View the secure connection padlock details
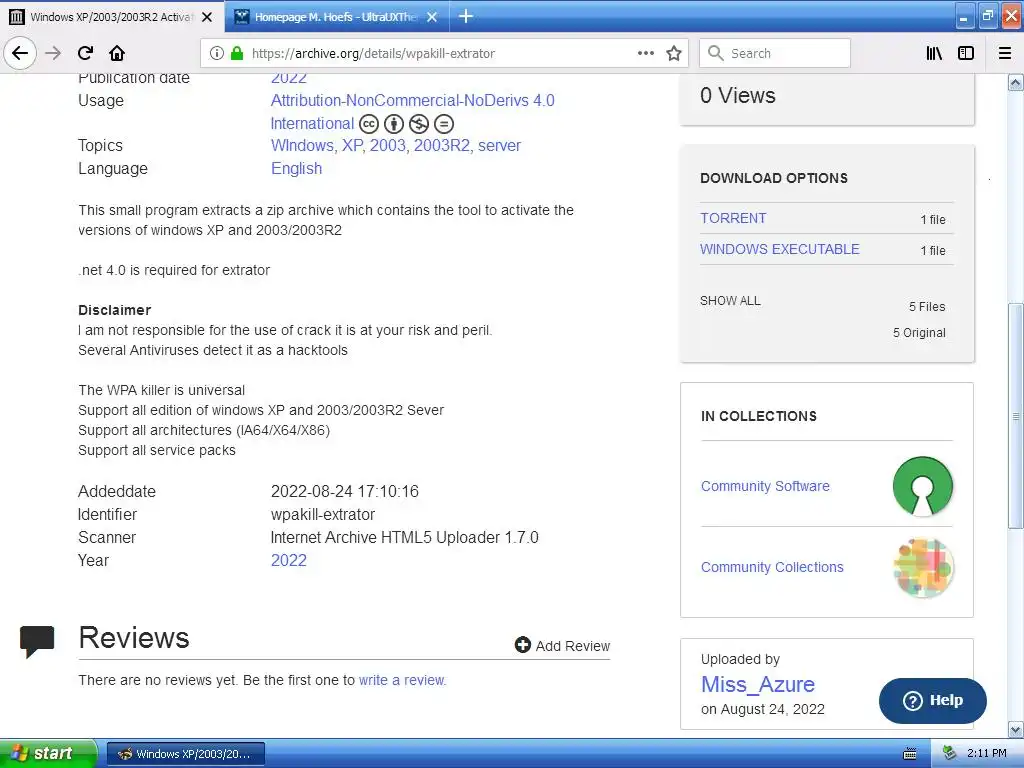 236,53
